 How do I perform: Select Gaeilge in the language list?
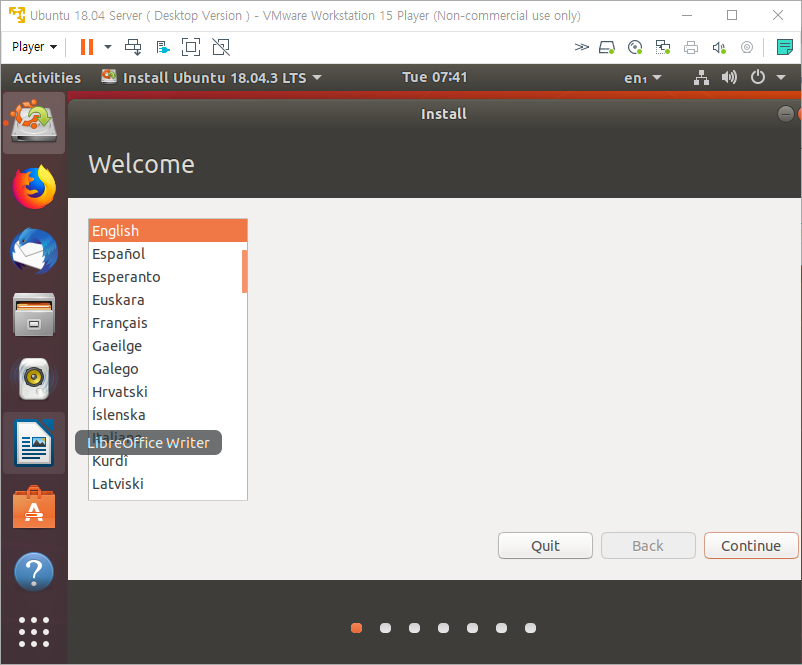click(167, 346)
